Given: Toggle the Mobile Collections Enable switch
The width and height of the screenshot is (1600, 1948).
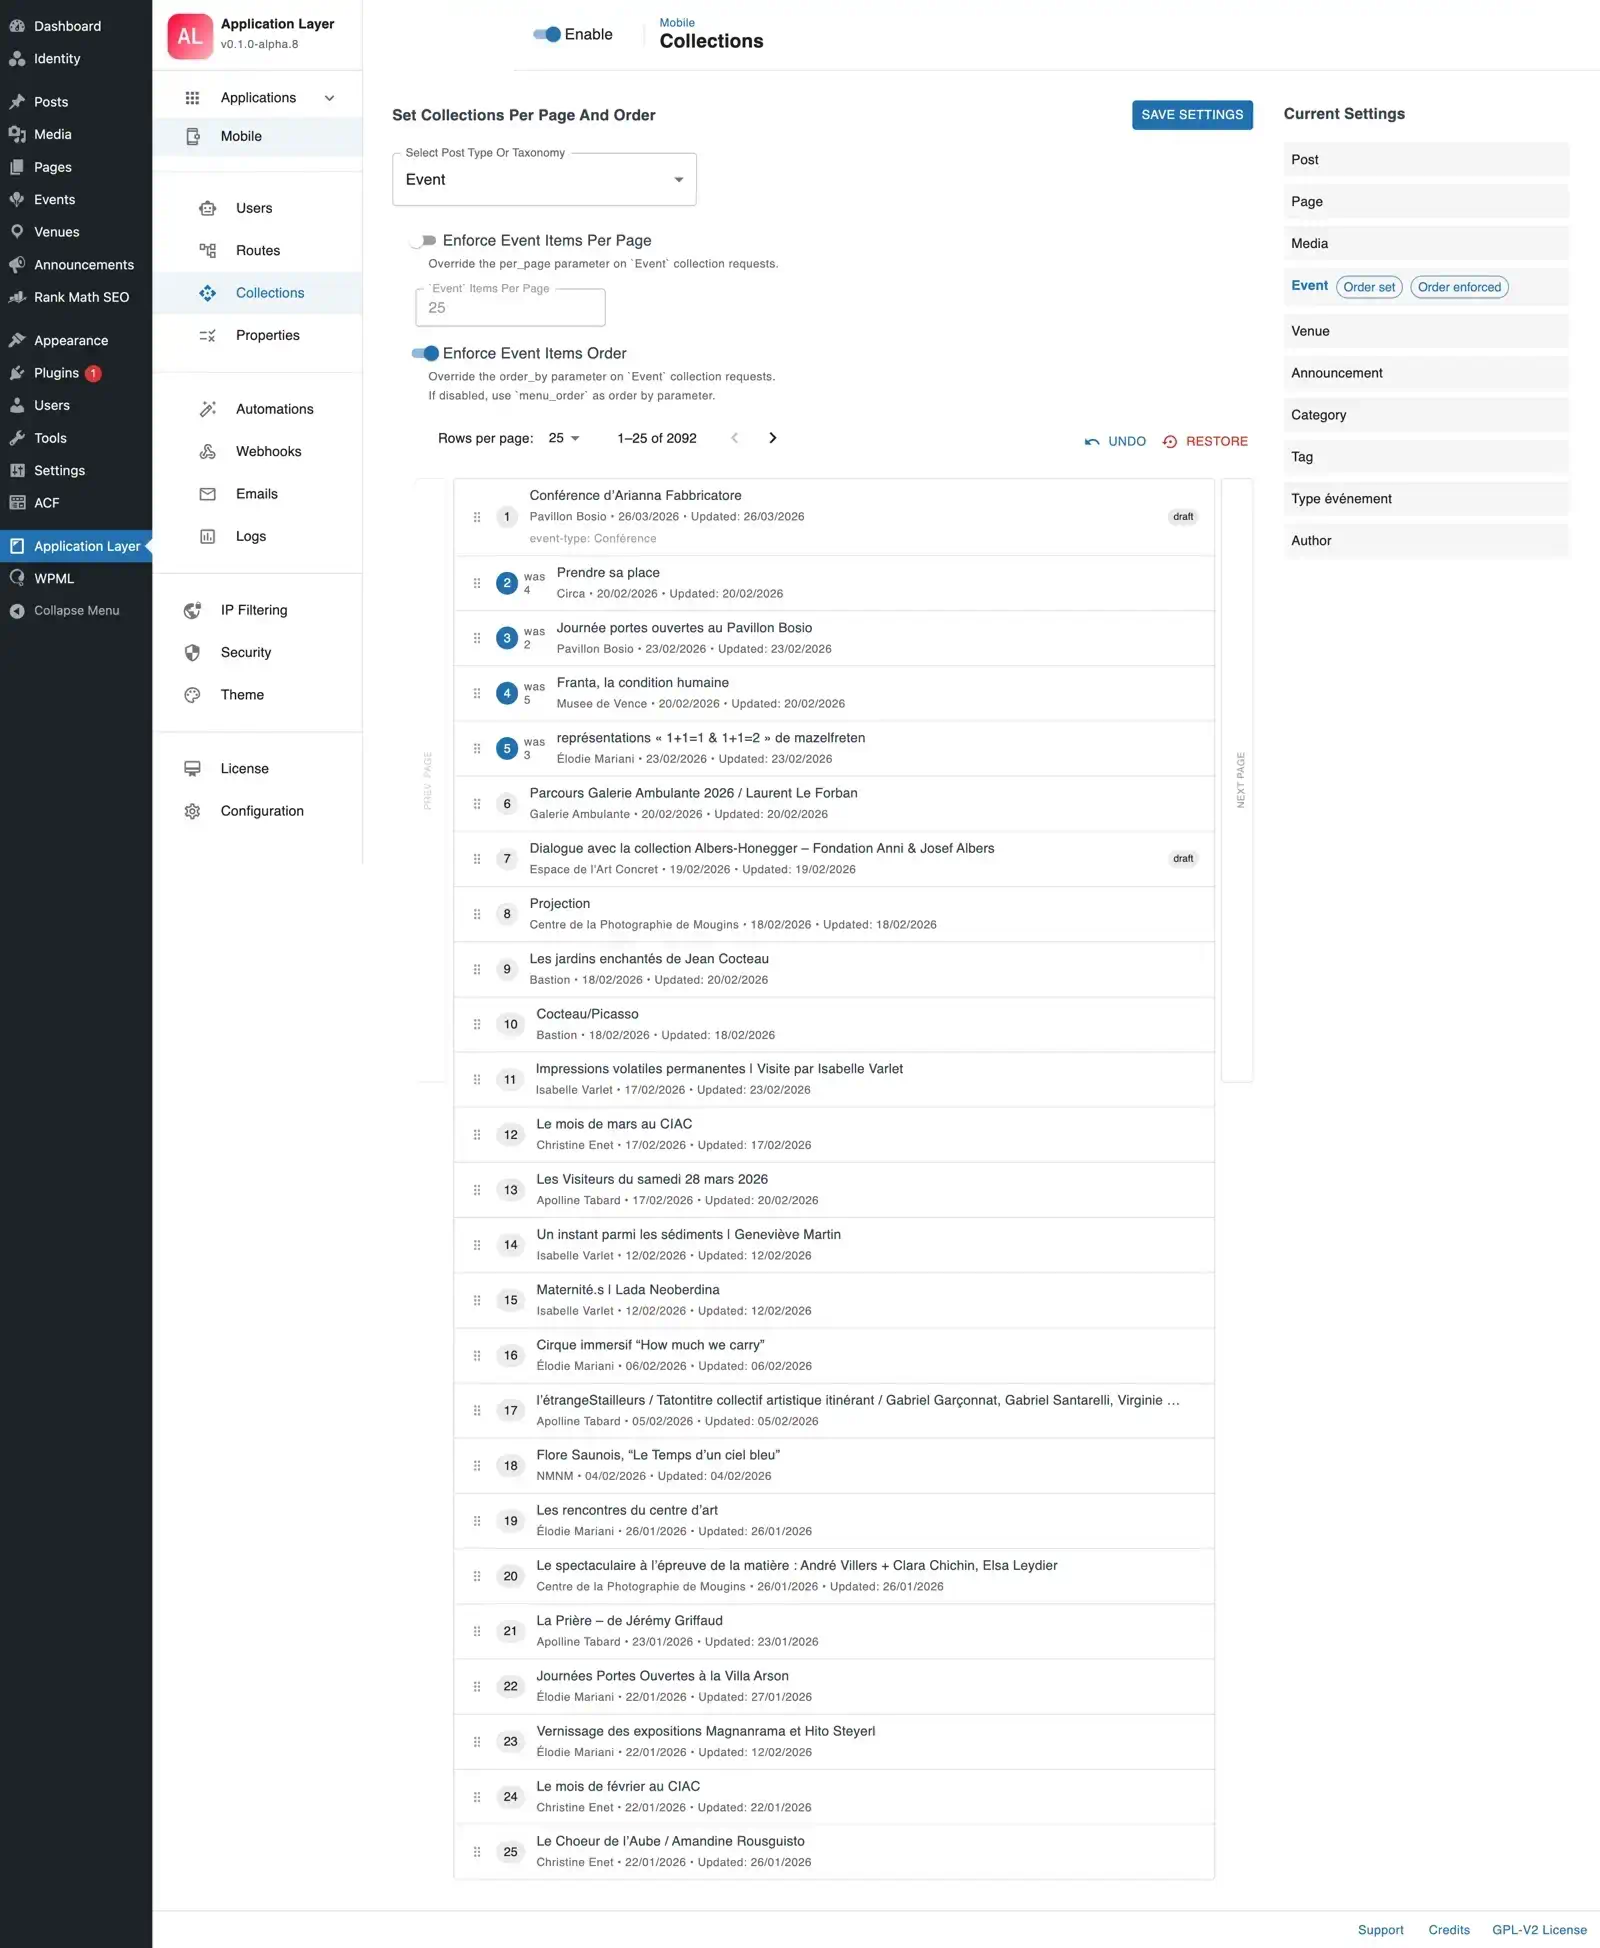Looking at the screenshot, I should tap(547, 34).
